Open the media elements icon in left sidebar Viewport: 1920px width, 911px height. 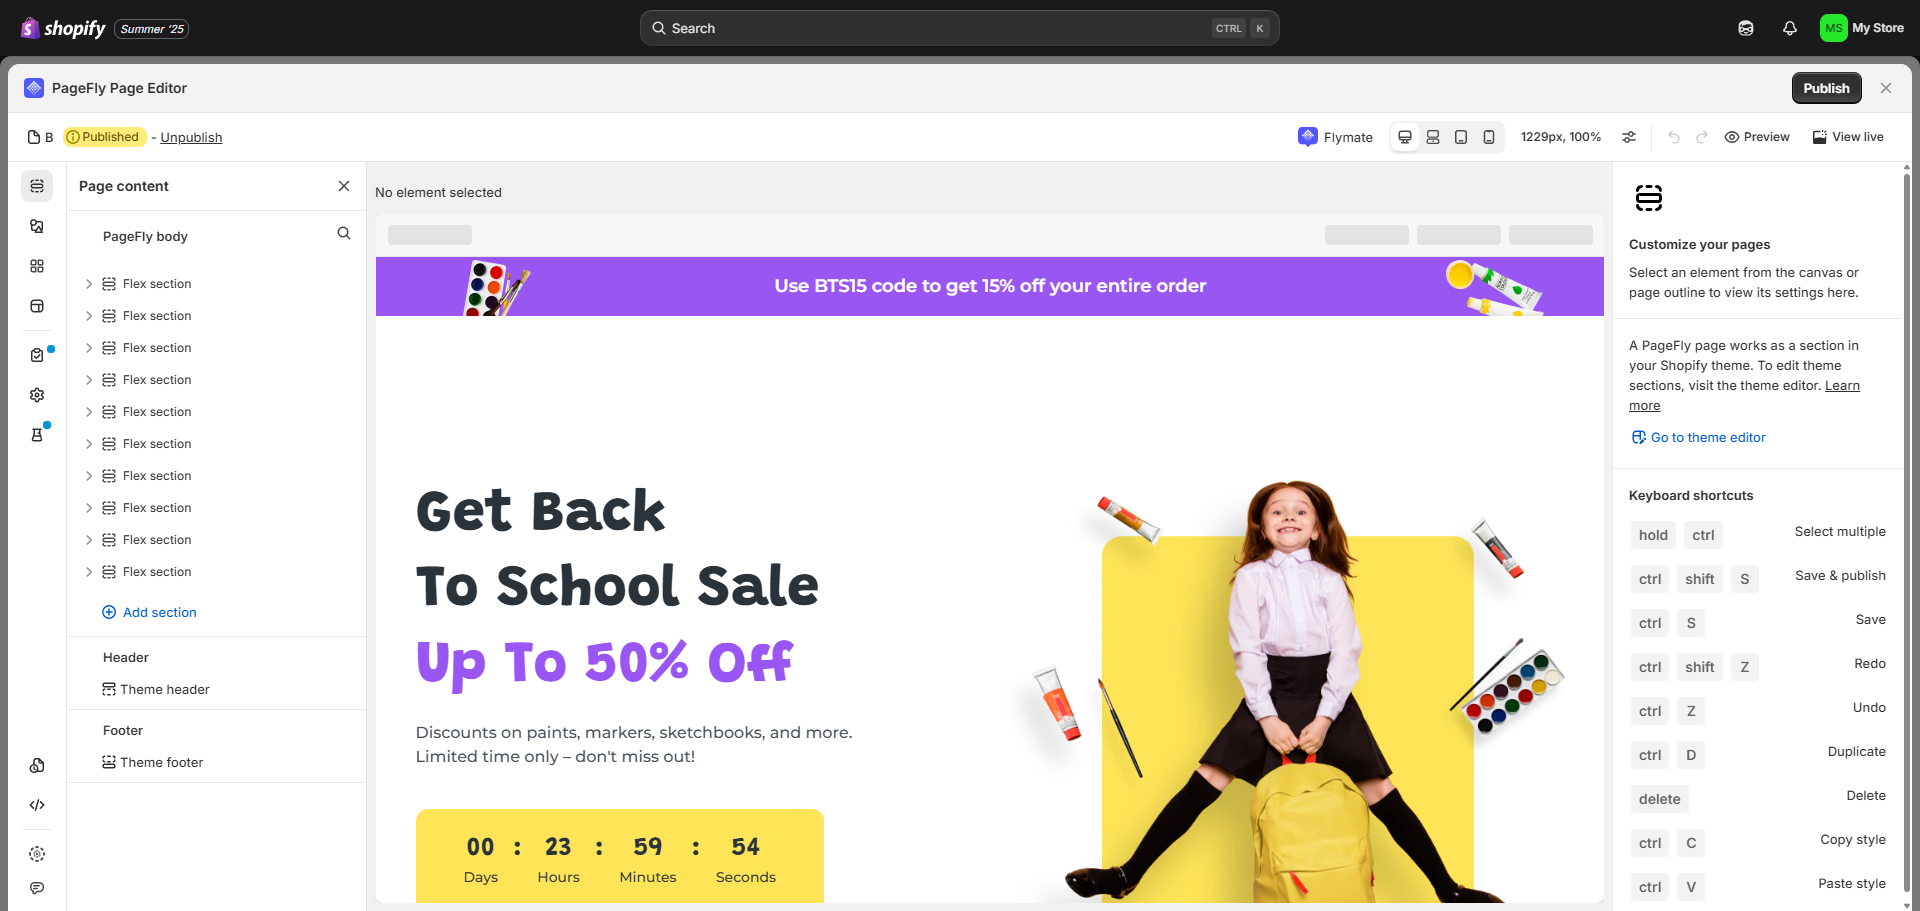click(37, 226)
